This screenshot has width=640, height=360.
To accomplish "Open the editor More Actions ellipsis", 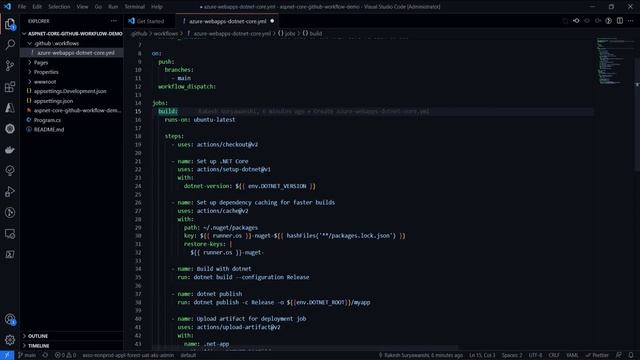I will [x=631, y=21].
